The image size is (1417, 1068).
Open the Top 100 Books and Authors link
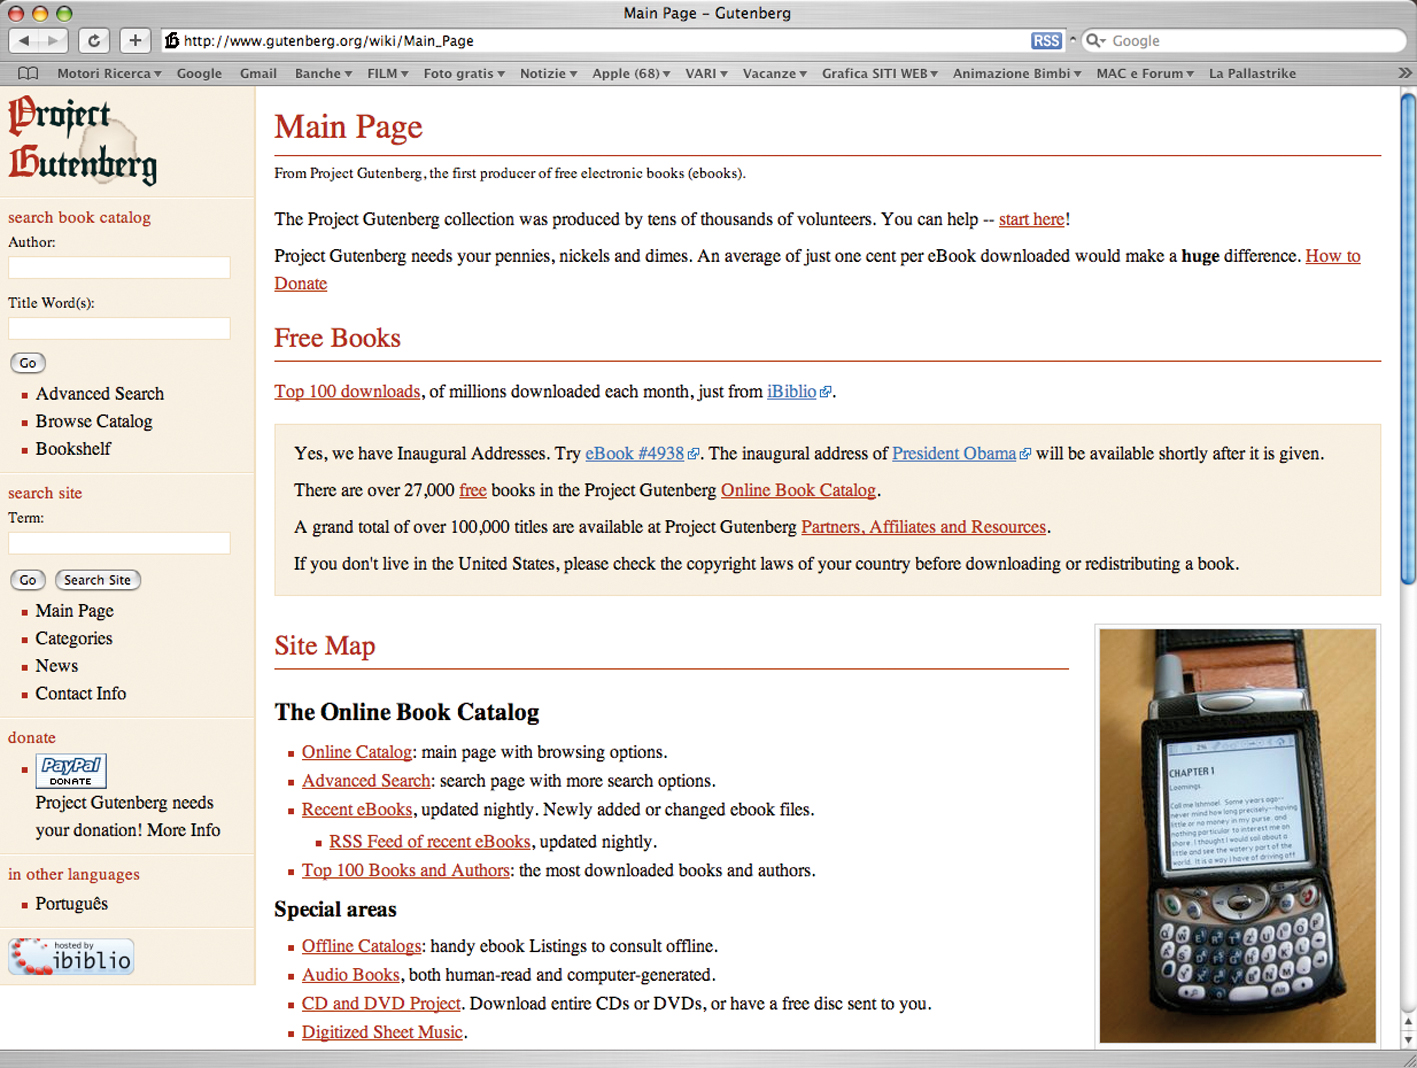pyautogui.click(x=406, y=870)
